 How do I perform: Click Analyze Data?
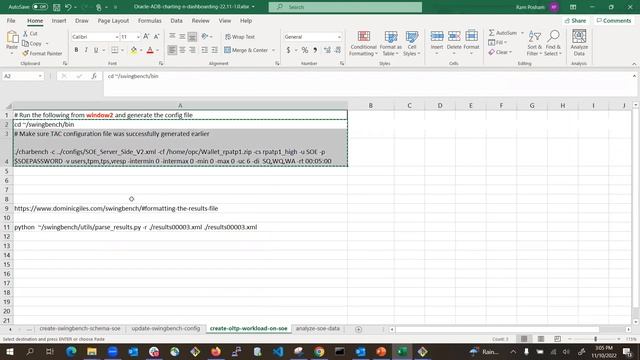click(x=579, y=43)
